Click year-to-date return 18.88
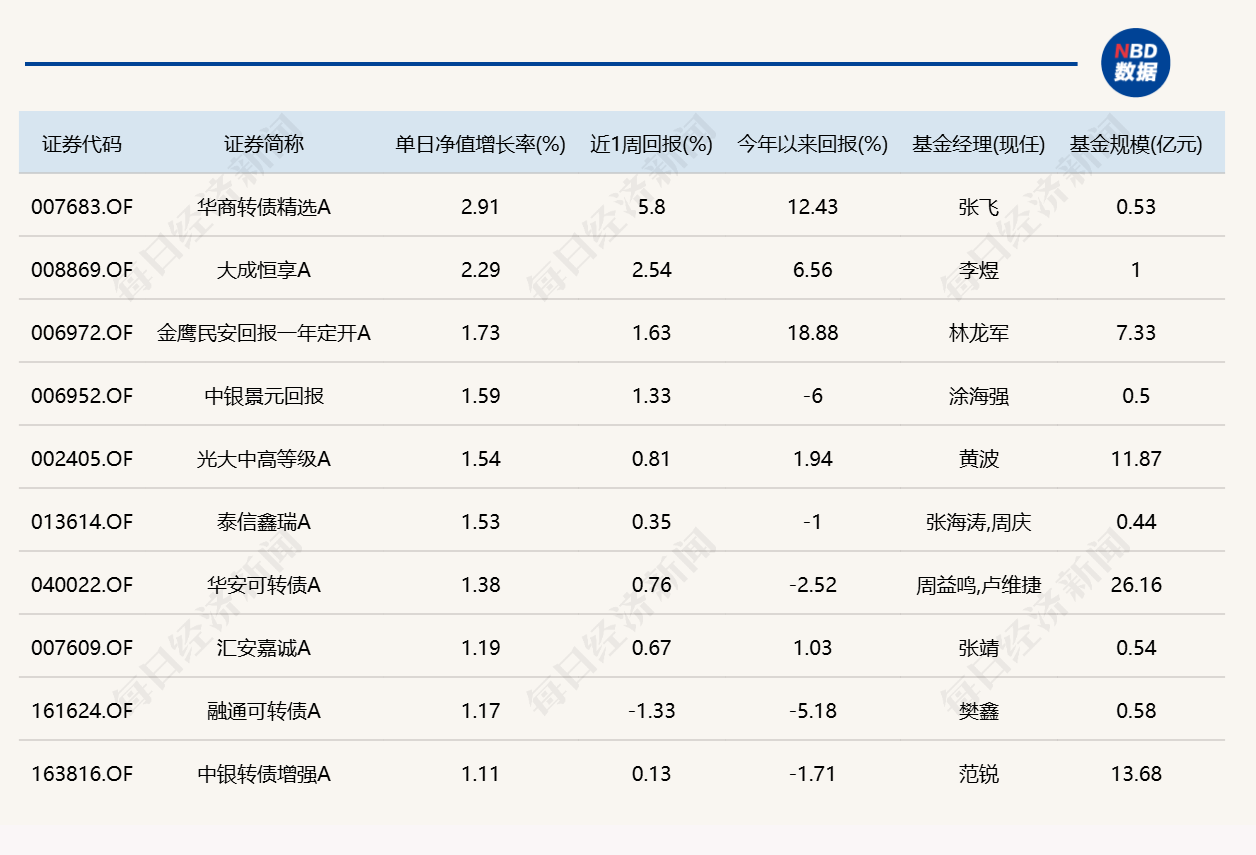This screenshot has height=855, width=1256. pos(813,333)
